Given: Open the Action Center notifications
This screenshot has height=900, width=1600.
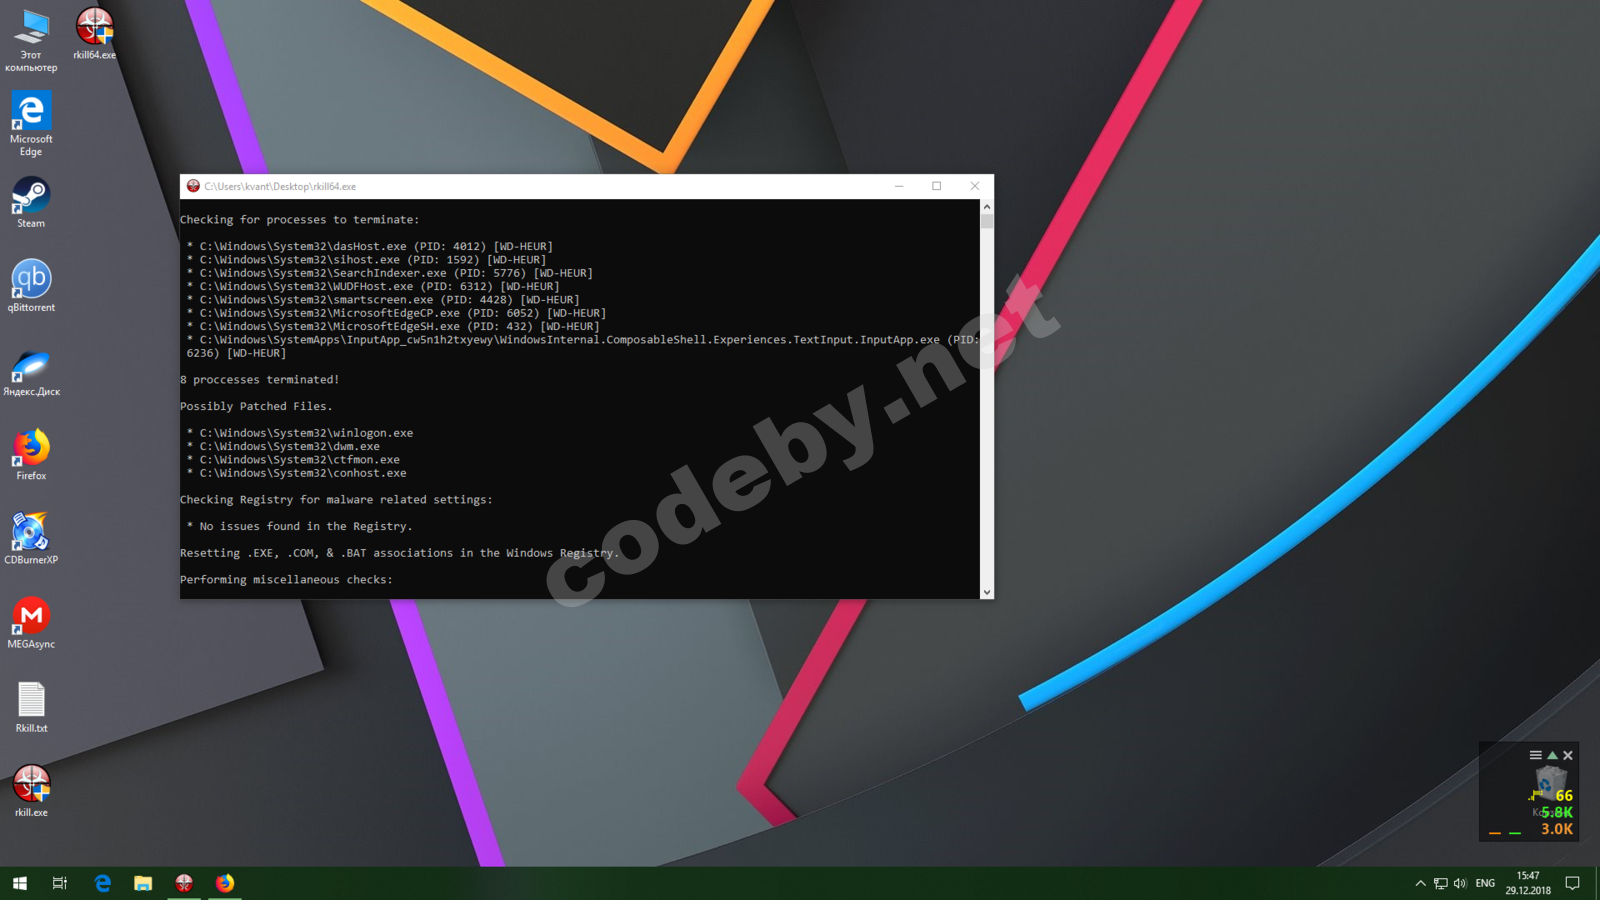Looking at the screenshot, I should (x=1573, y=883).
